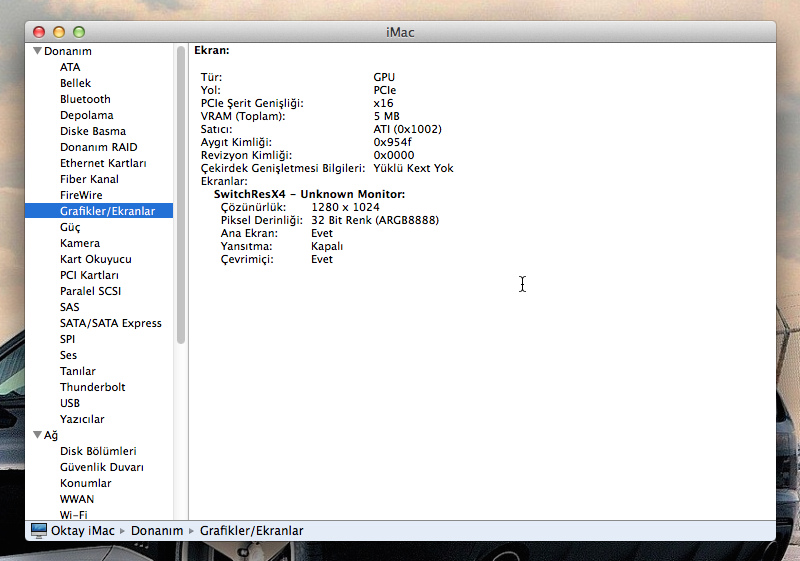Open USB device information

[70, 403]
